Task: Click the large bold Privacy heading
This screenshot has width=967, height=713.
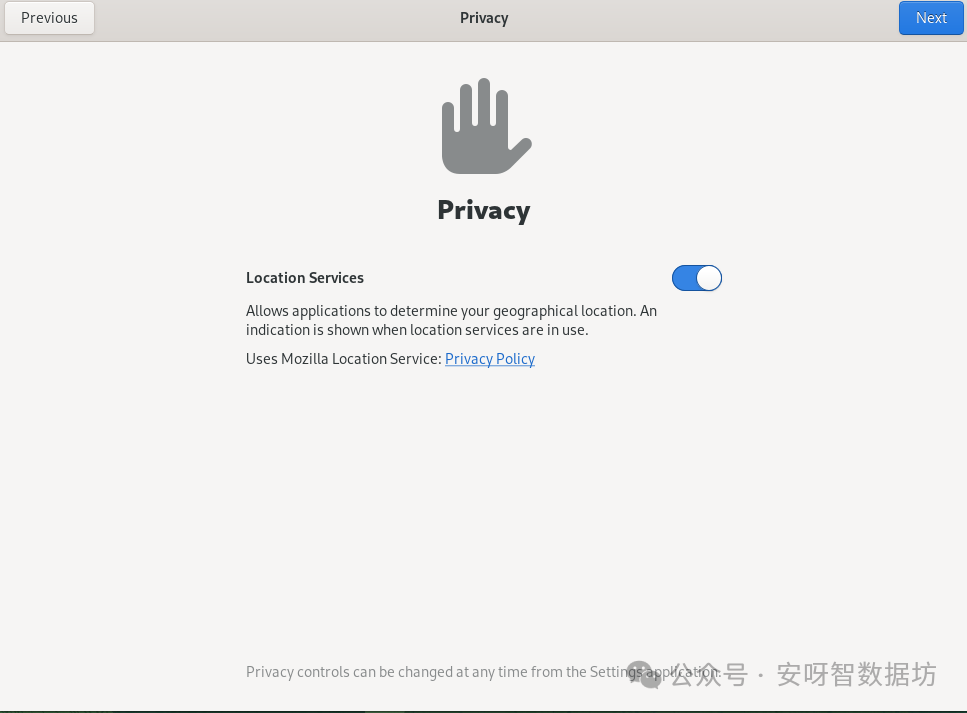Action: tap(484, 210)
